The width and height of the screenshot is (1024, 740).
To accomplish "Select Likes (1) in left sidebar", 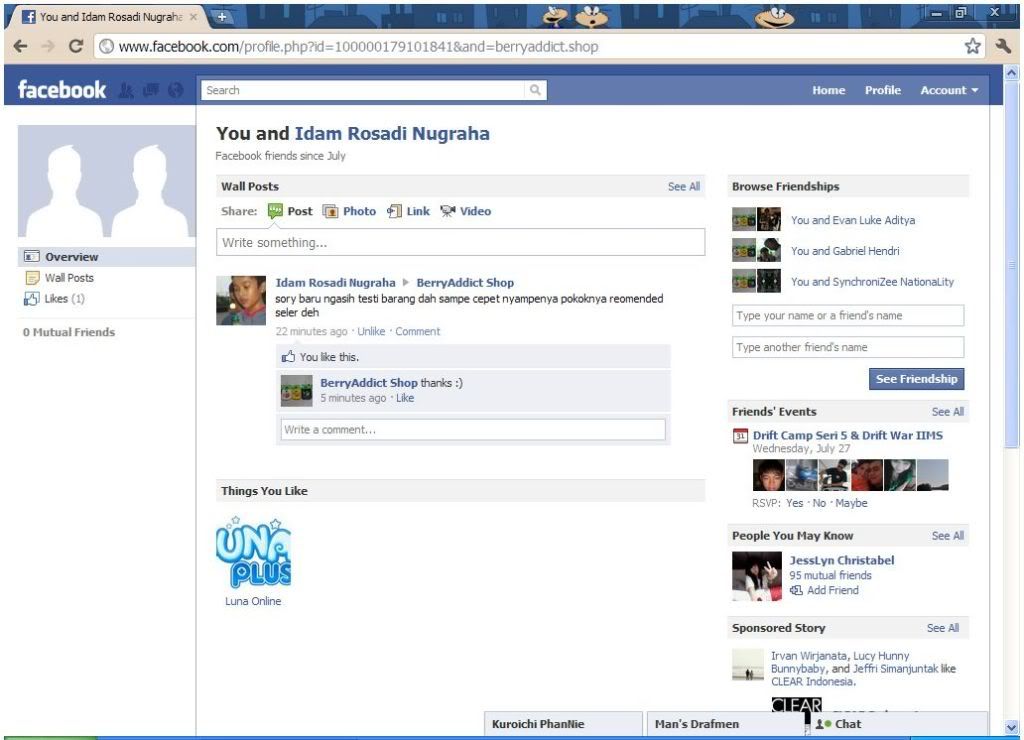I will [55, 298].
